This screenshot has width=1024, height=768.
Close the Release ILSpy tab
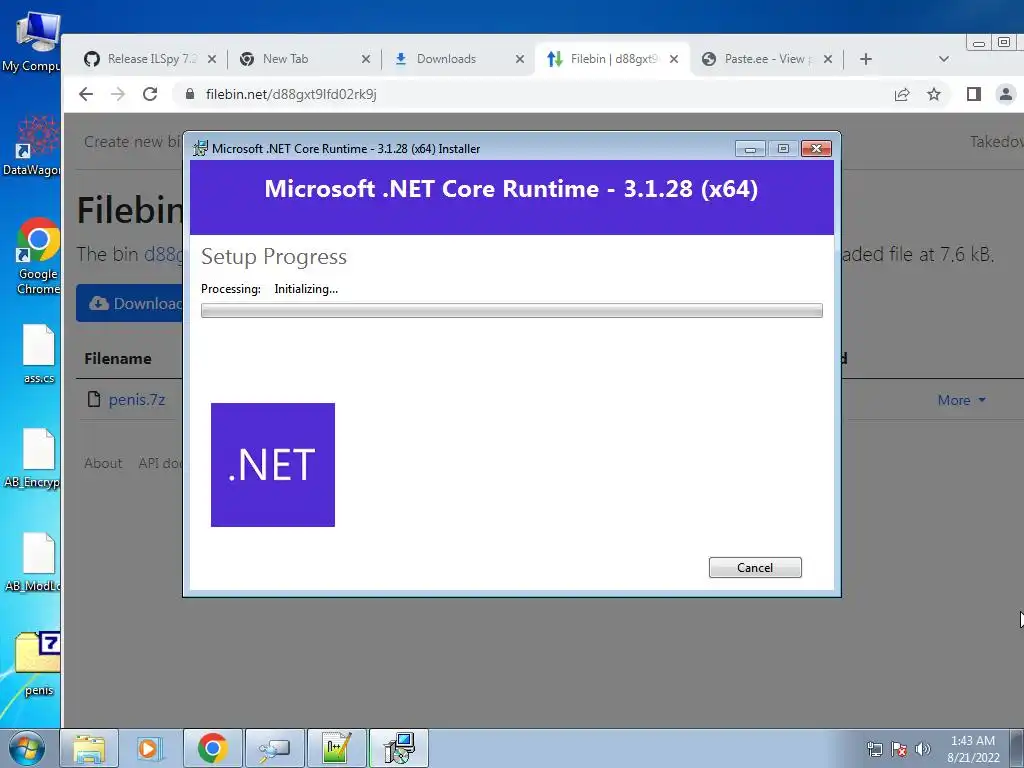[212, 59]
